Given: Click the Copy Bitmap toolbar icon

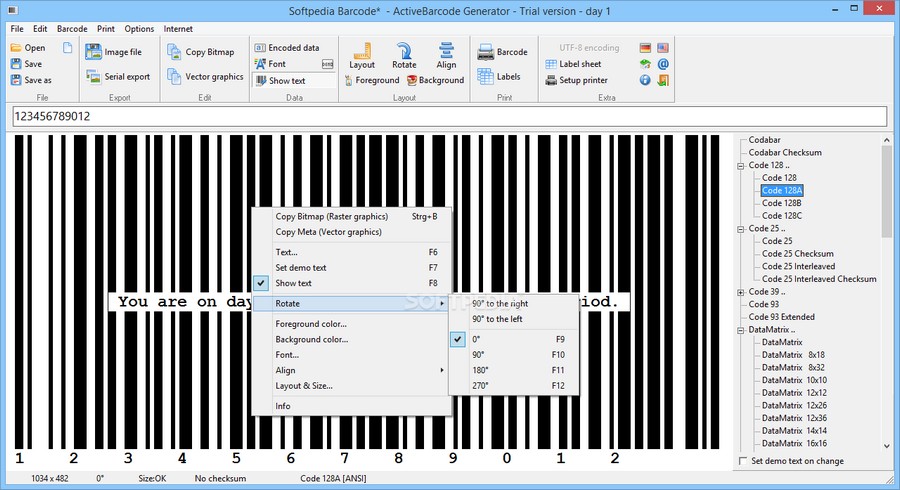Looking at the screenshot, I should pyautogui.click(x=174, y=52).
